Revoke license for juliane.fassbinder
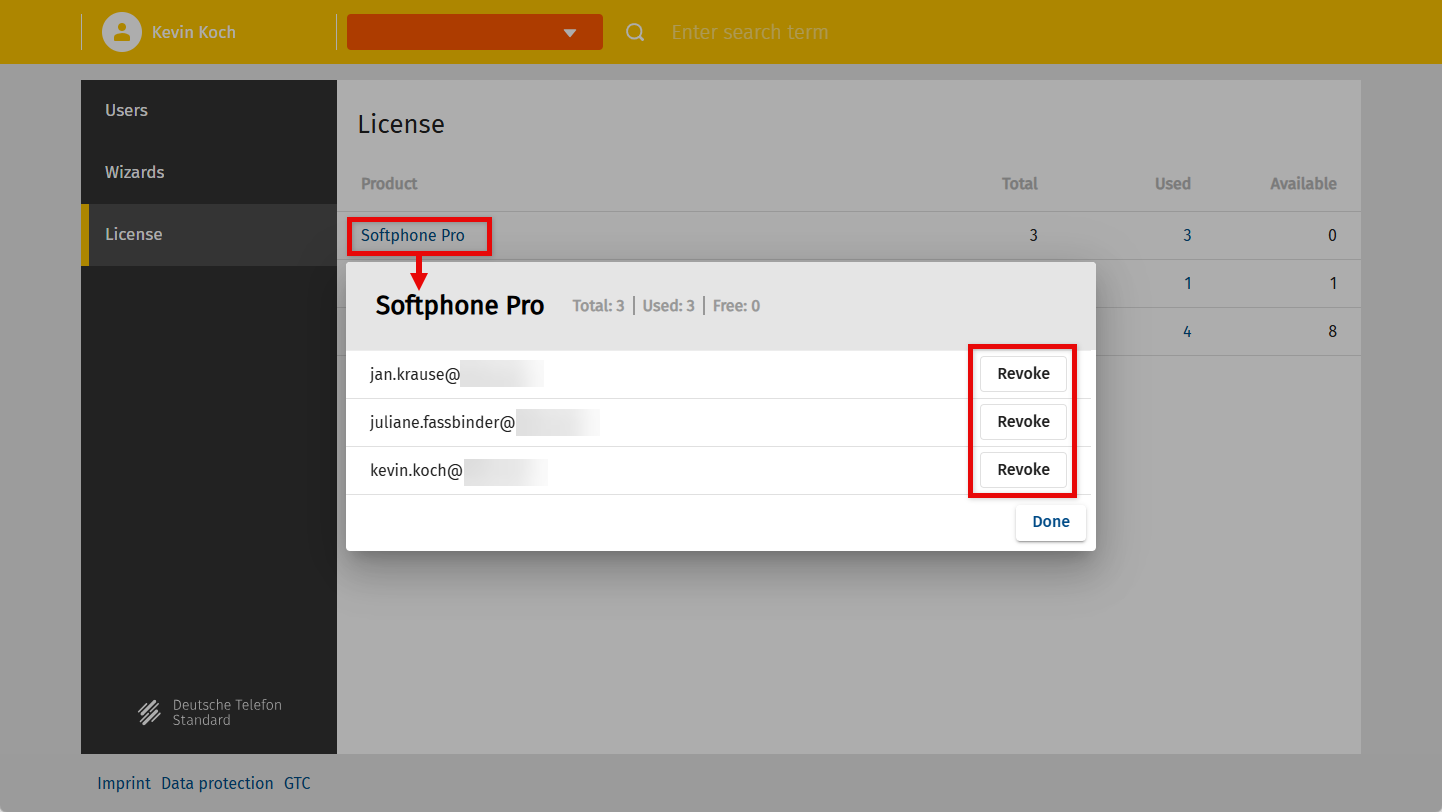 tap(1023, 422)
